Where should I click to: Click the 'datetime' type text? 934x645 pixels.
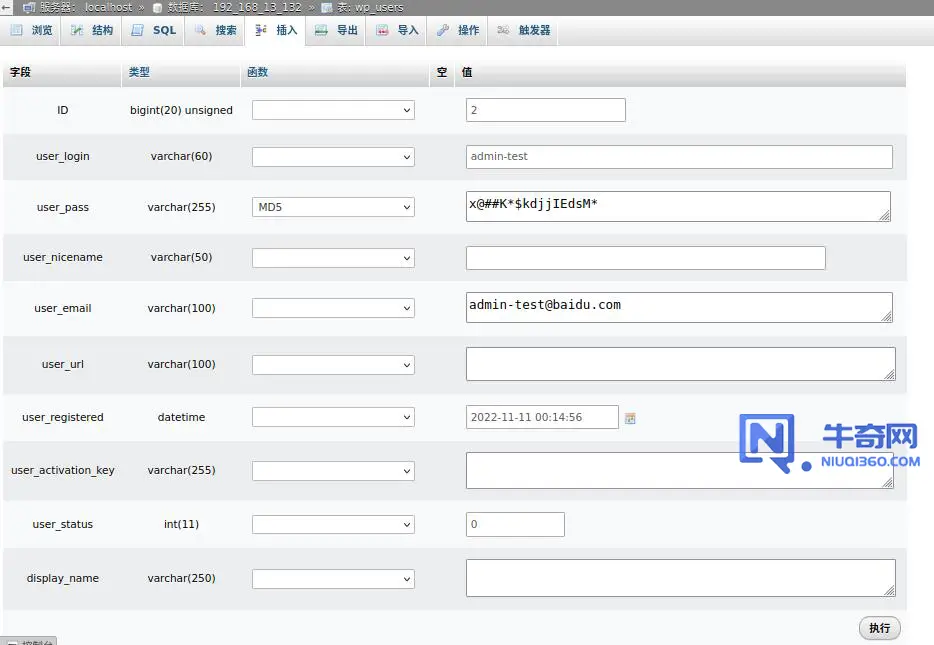tap(181, 417)
